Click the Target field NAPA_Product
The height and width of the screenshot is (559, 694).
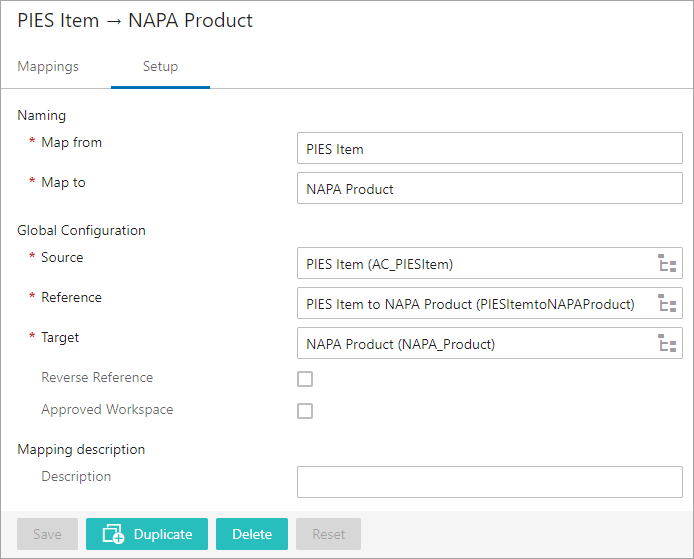[490, 343]
